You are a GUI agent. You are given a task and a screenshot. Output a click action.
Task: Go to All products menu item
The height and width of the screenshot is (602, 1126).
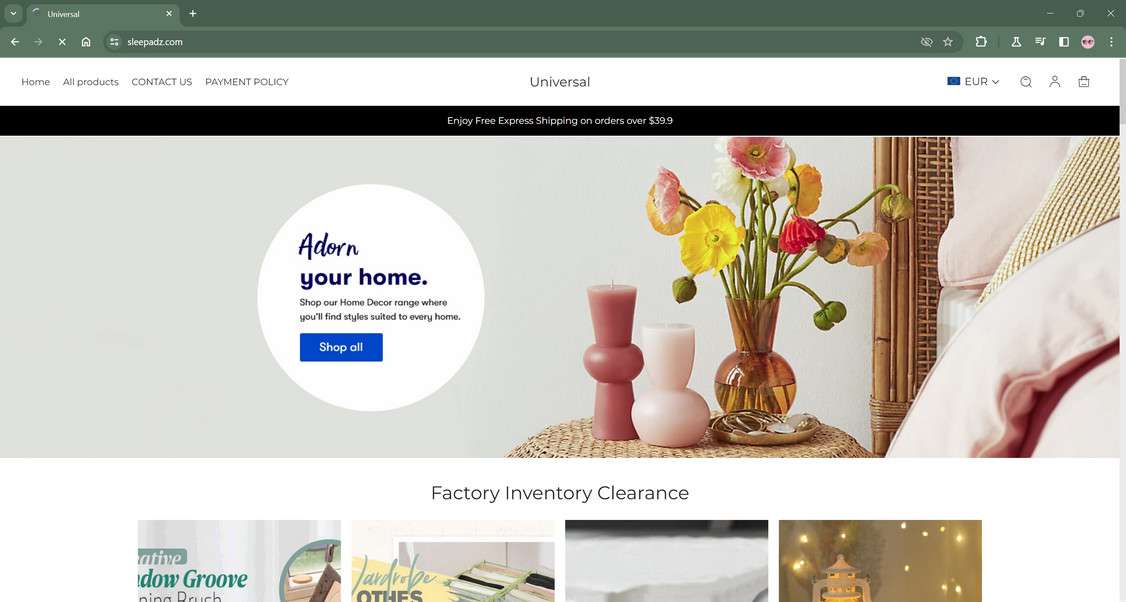(90, 82)
